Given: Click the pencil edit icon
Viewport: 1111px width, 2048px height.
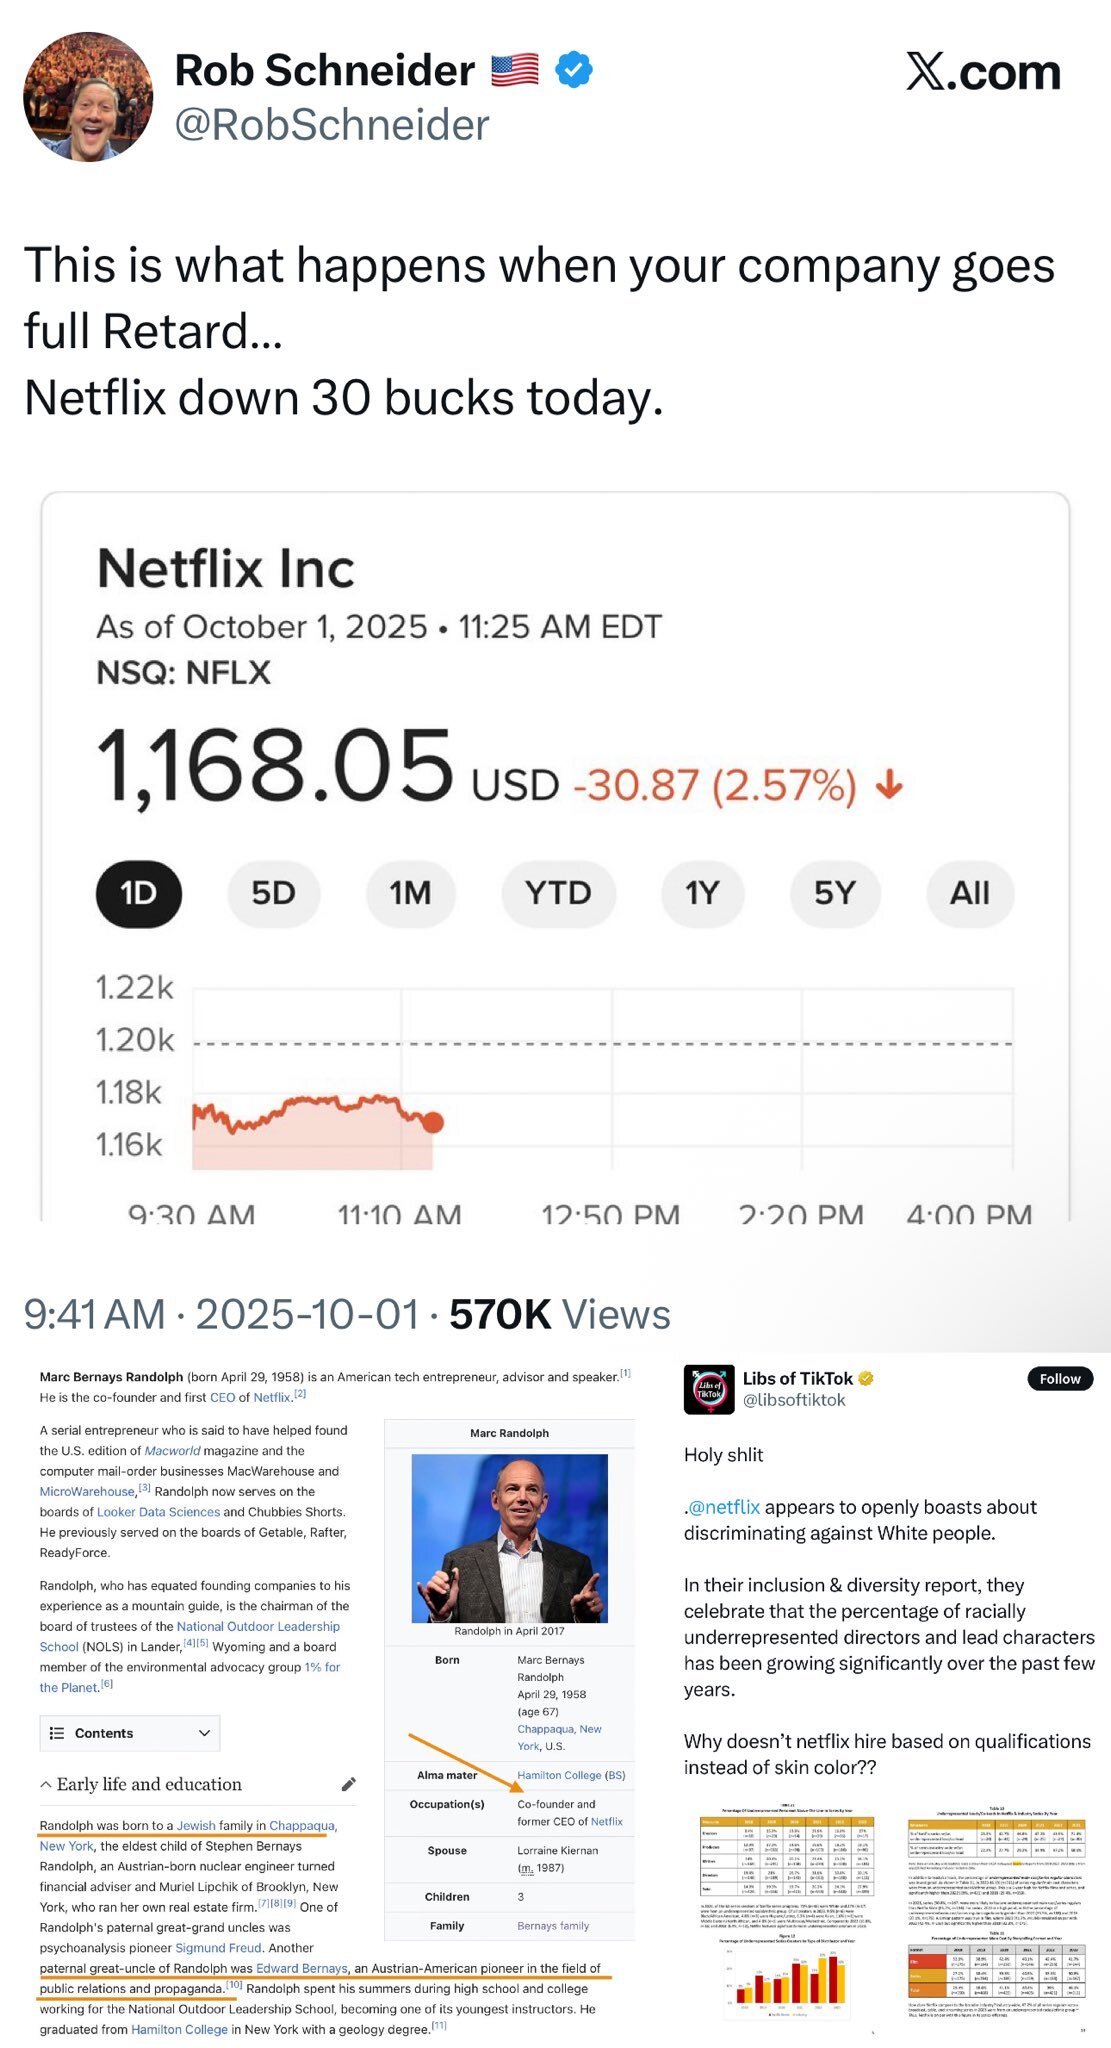Looking at the screenshot, I should point(348,1784).
